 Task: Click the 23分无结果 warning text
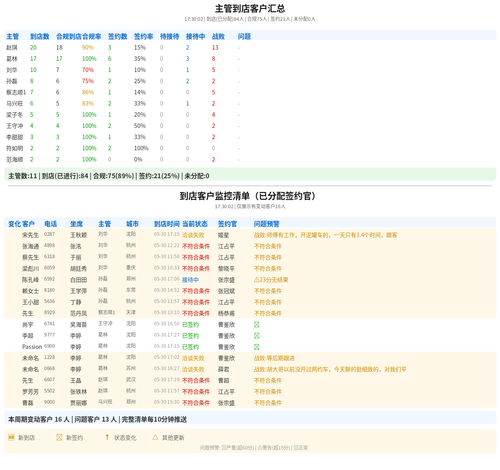pyautogui.click(x=271, y=280)
